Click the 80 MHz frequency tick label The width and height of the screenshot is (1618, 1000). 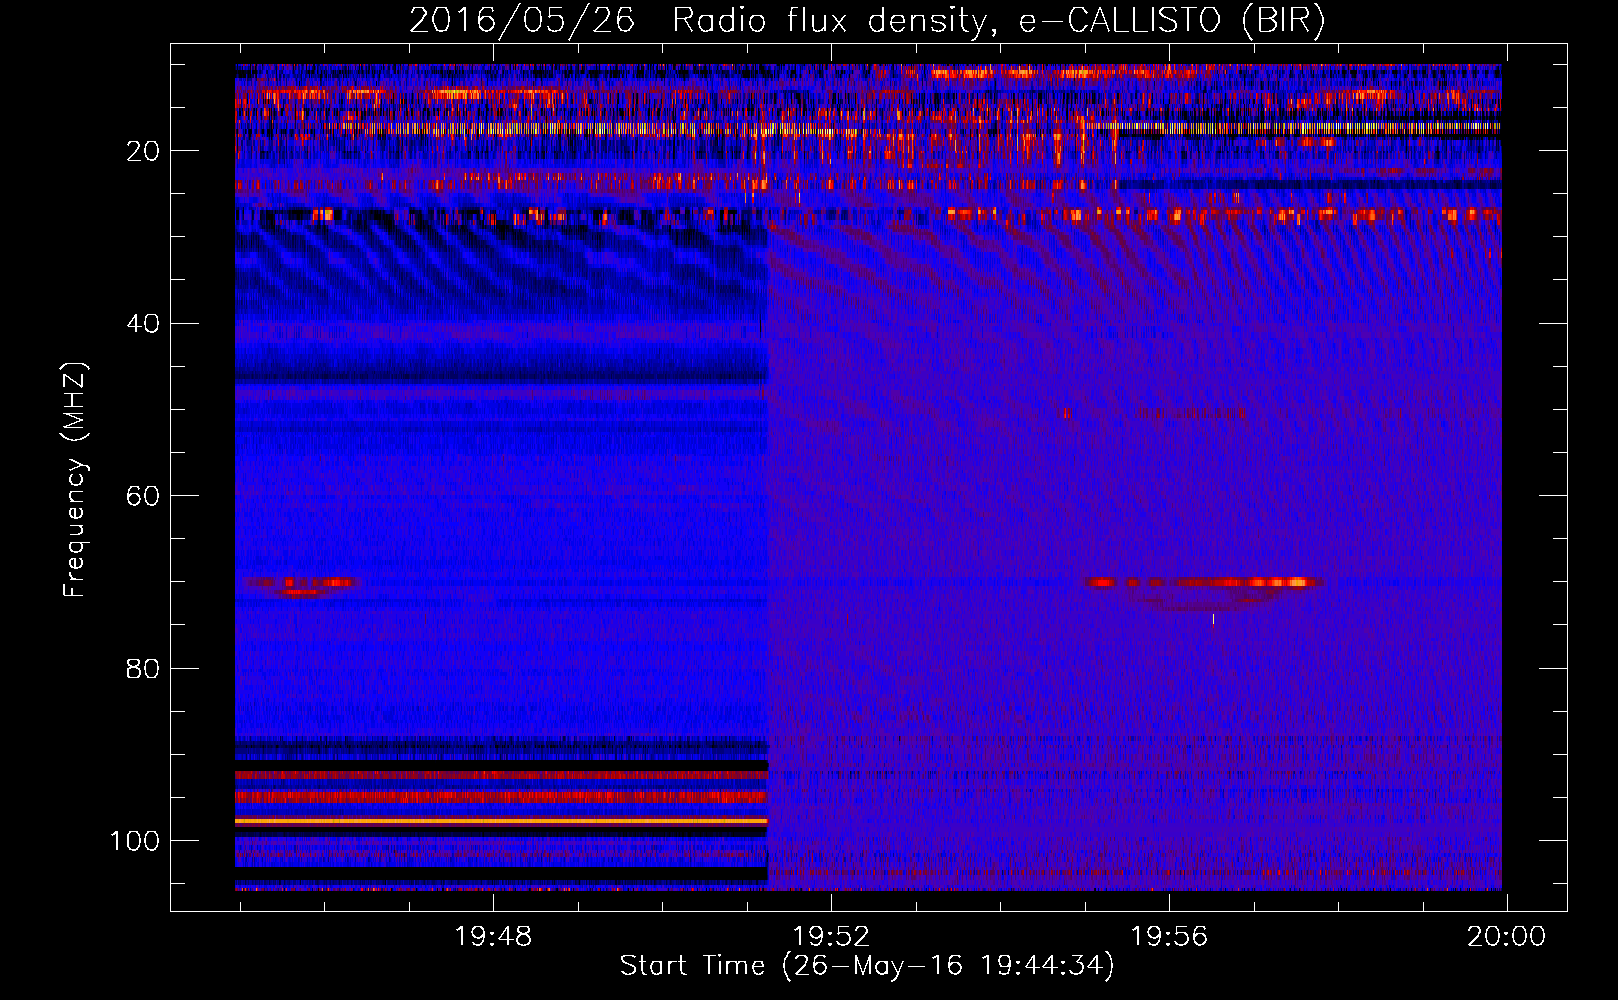tap(143, 669)
